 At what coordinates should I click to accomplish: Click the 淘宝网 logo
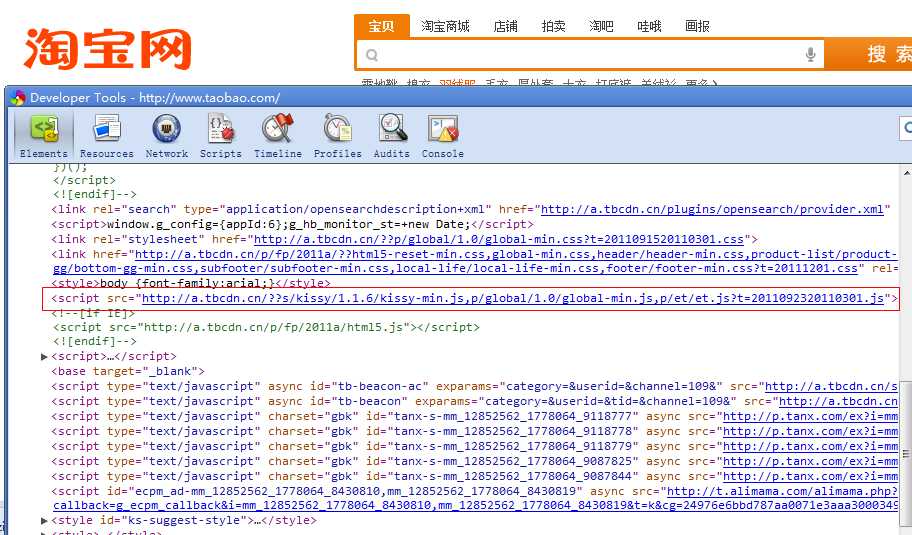pyautogui.click(x=108, y=49)
